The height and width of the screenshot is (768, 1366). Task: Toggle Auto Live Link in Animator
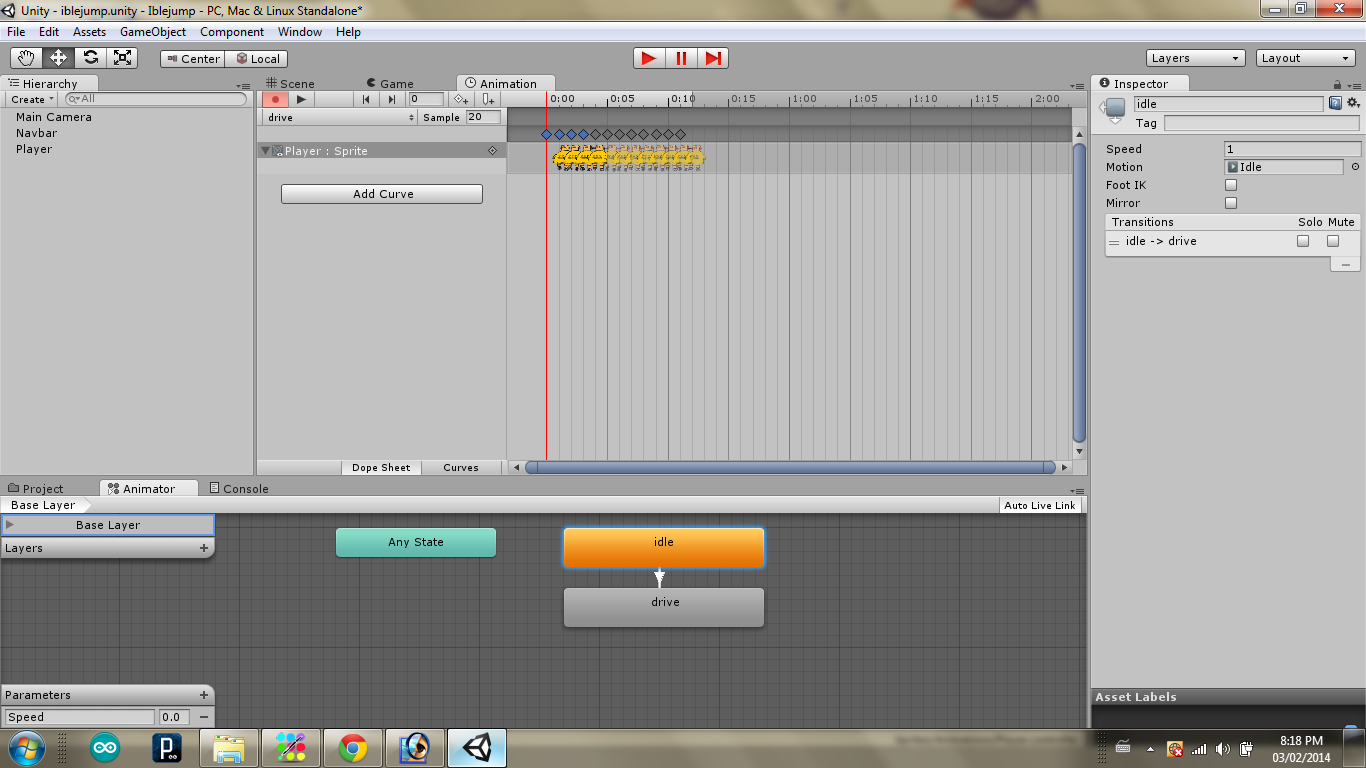[x=1040, y=506]
